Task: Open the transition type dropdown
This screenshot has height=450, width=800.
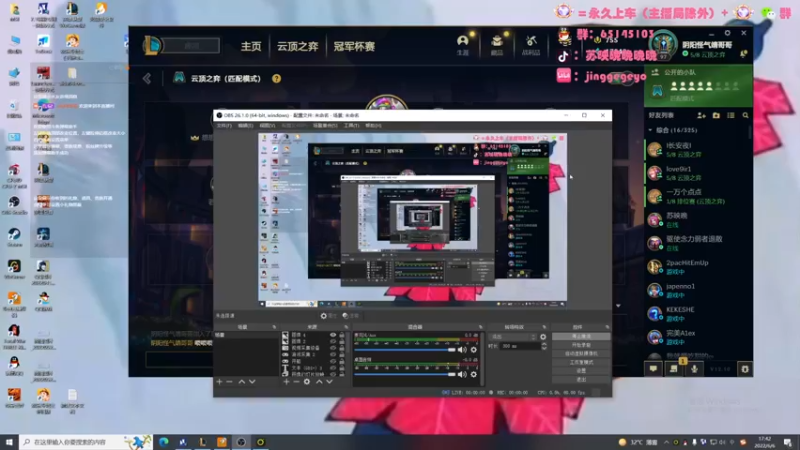Action: 513,337
